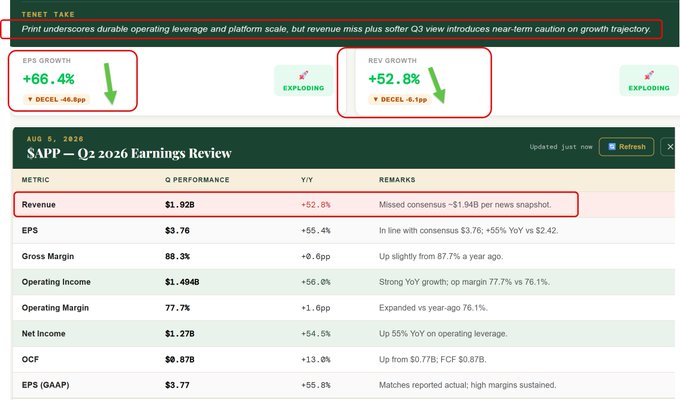Click the Tenet Take summary sentence
Image resolution: width=680 pixels, height=400 pixels.
[x=336, y=29]
